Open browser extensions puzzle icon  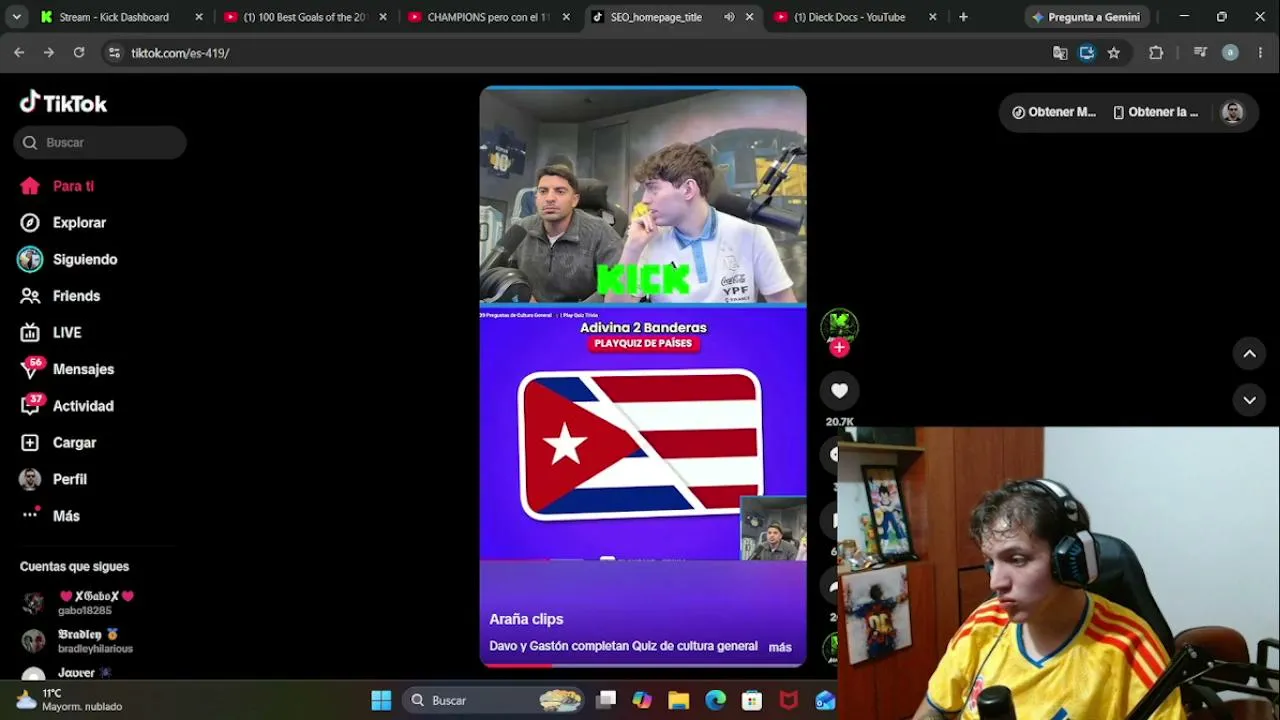pyautogui.click(x=1156, y=53)
